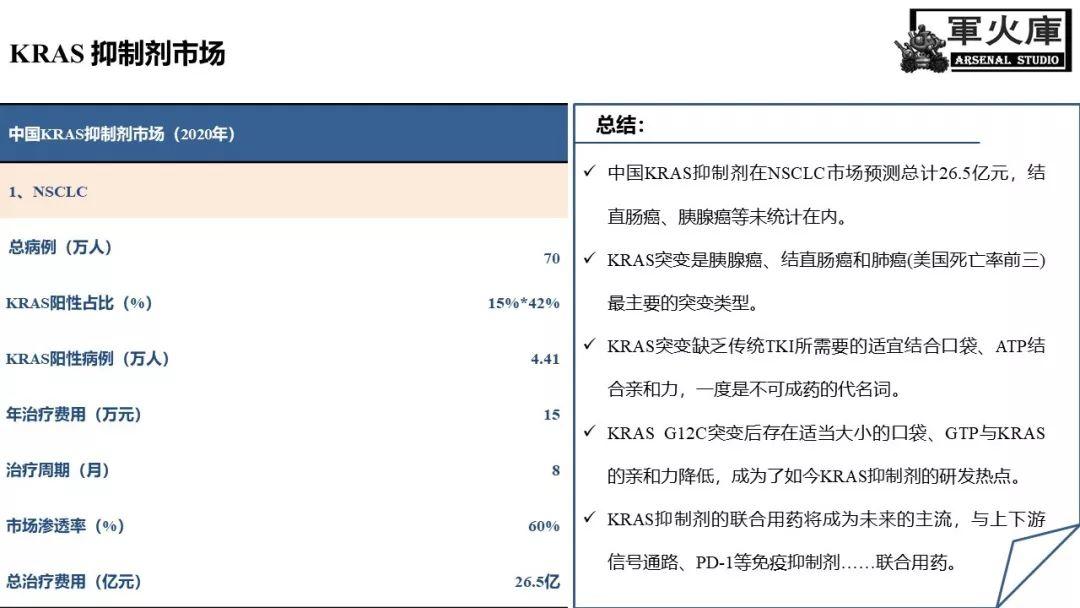
Task: Click the 总病例（万人）row label
Action: 60,248
